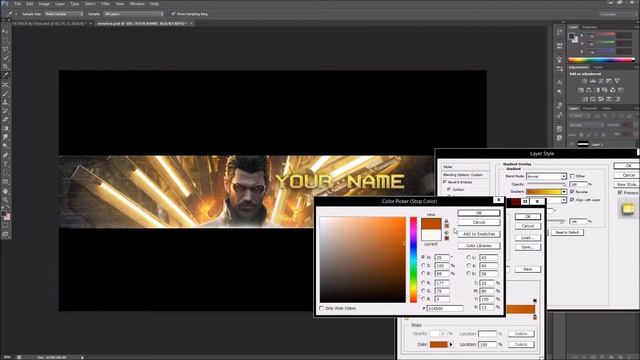
Task: Open Color Libraries from Color Picker
Action: (479, 246)
